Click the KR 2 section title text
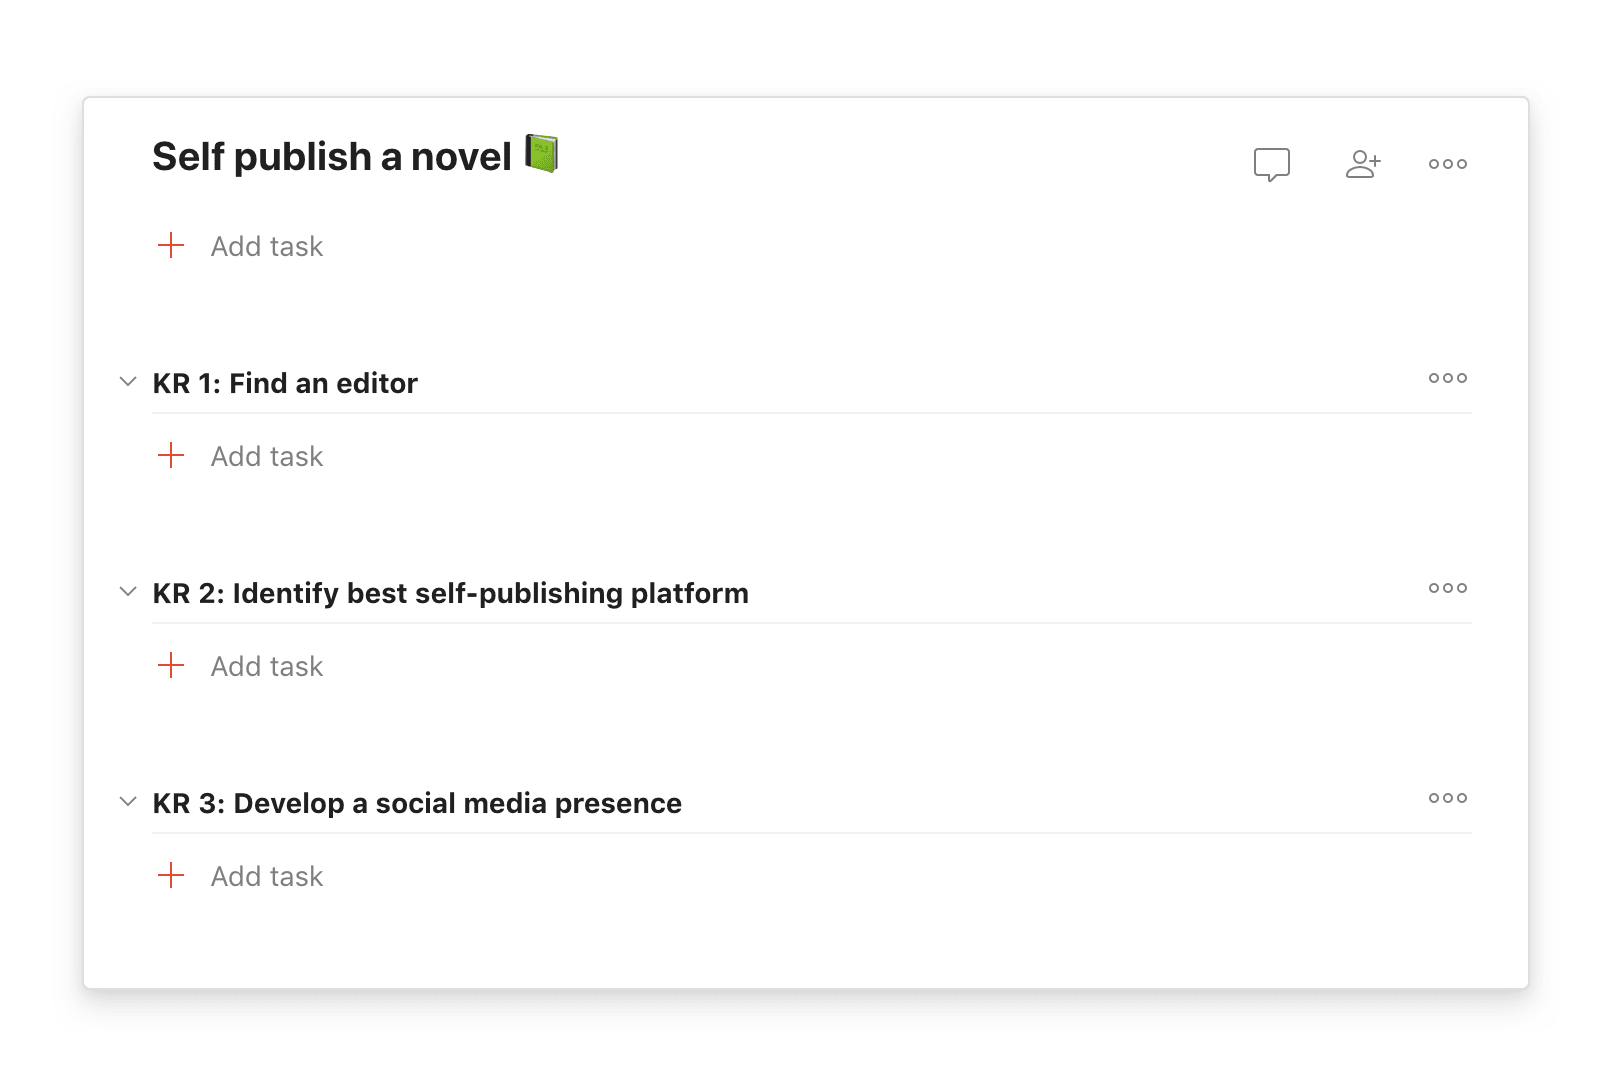This screenshot has height=1086, width=1618. click(451, 592)
